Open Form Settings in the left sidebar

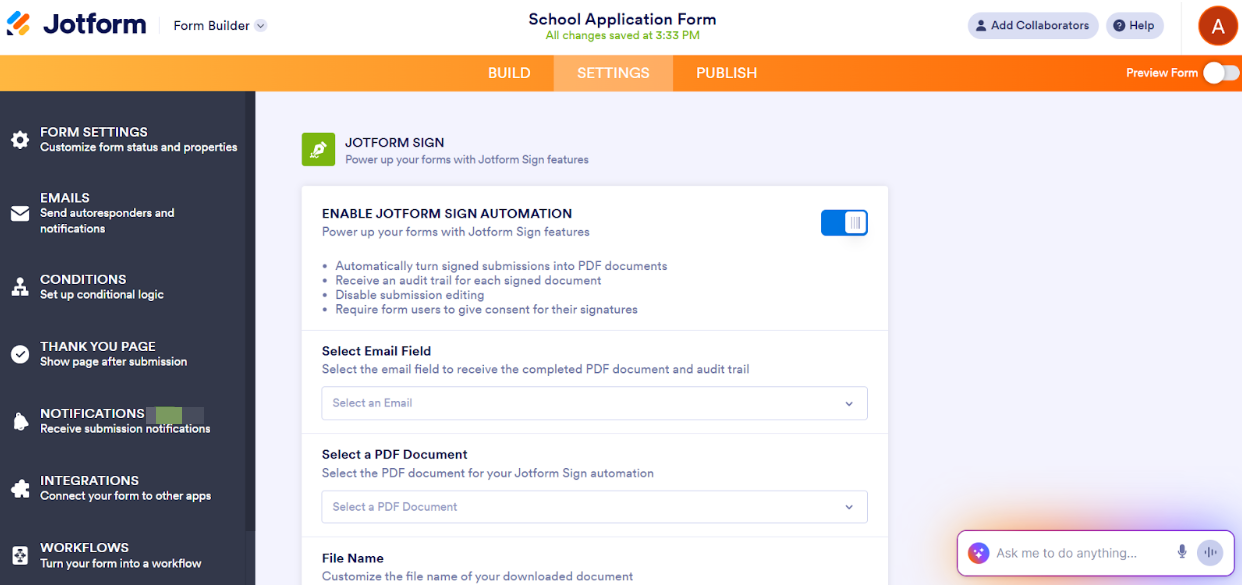point(20,139)
